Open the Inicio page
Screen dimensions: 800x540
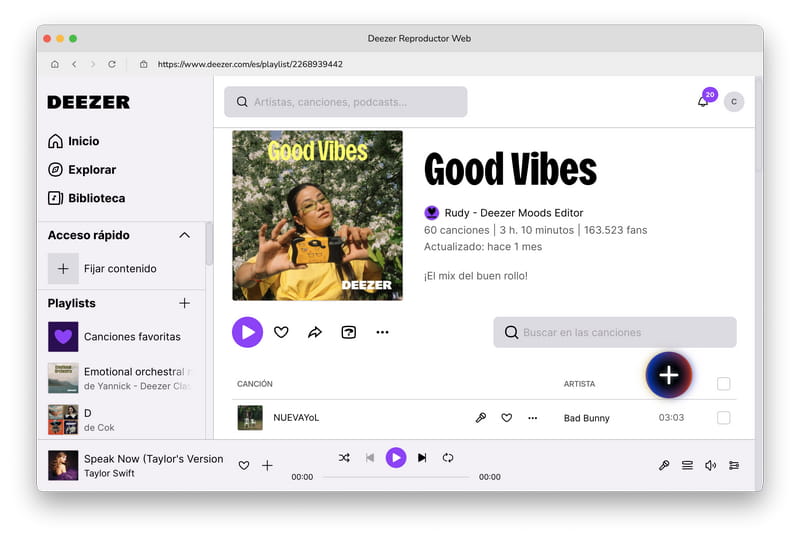(x=73, y=141)
